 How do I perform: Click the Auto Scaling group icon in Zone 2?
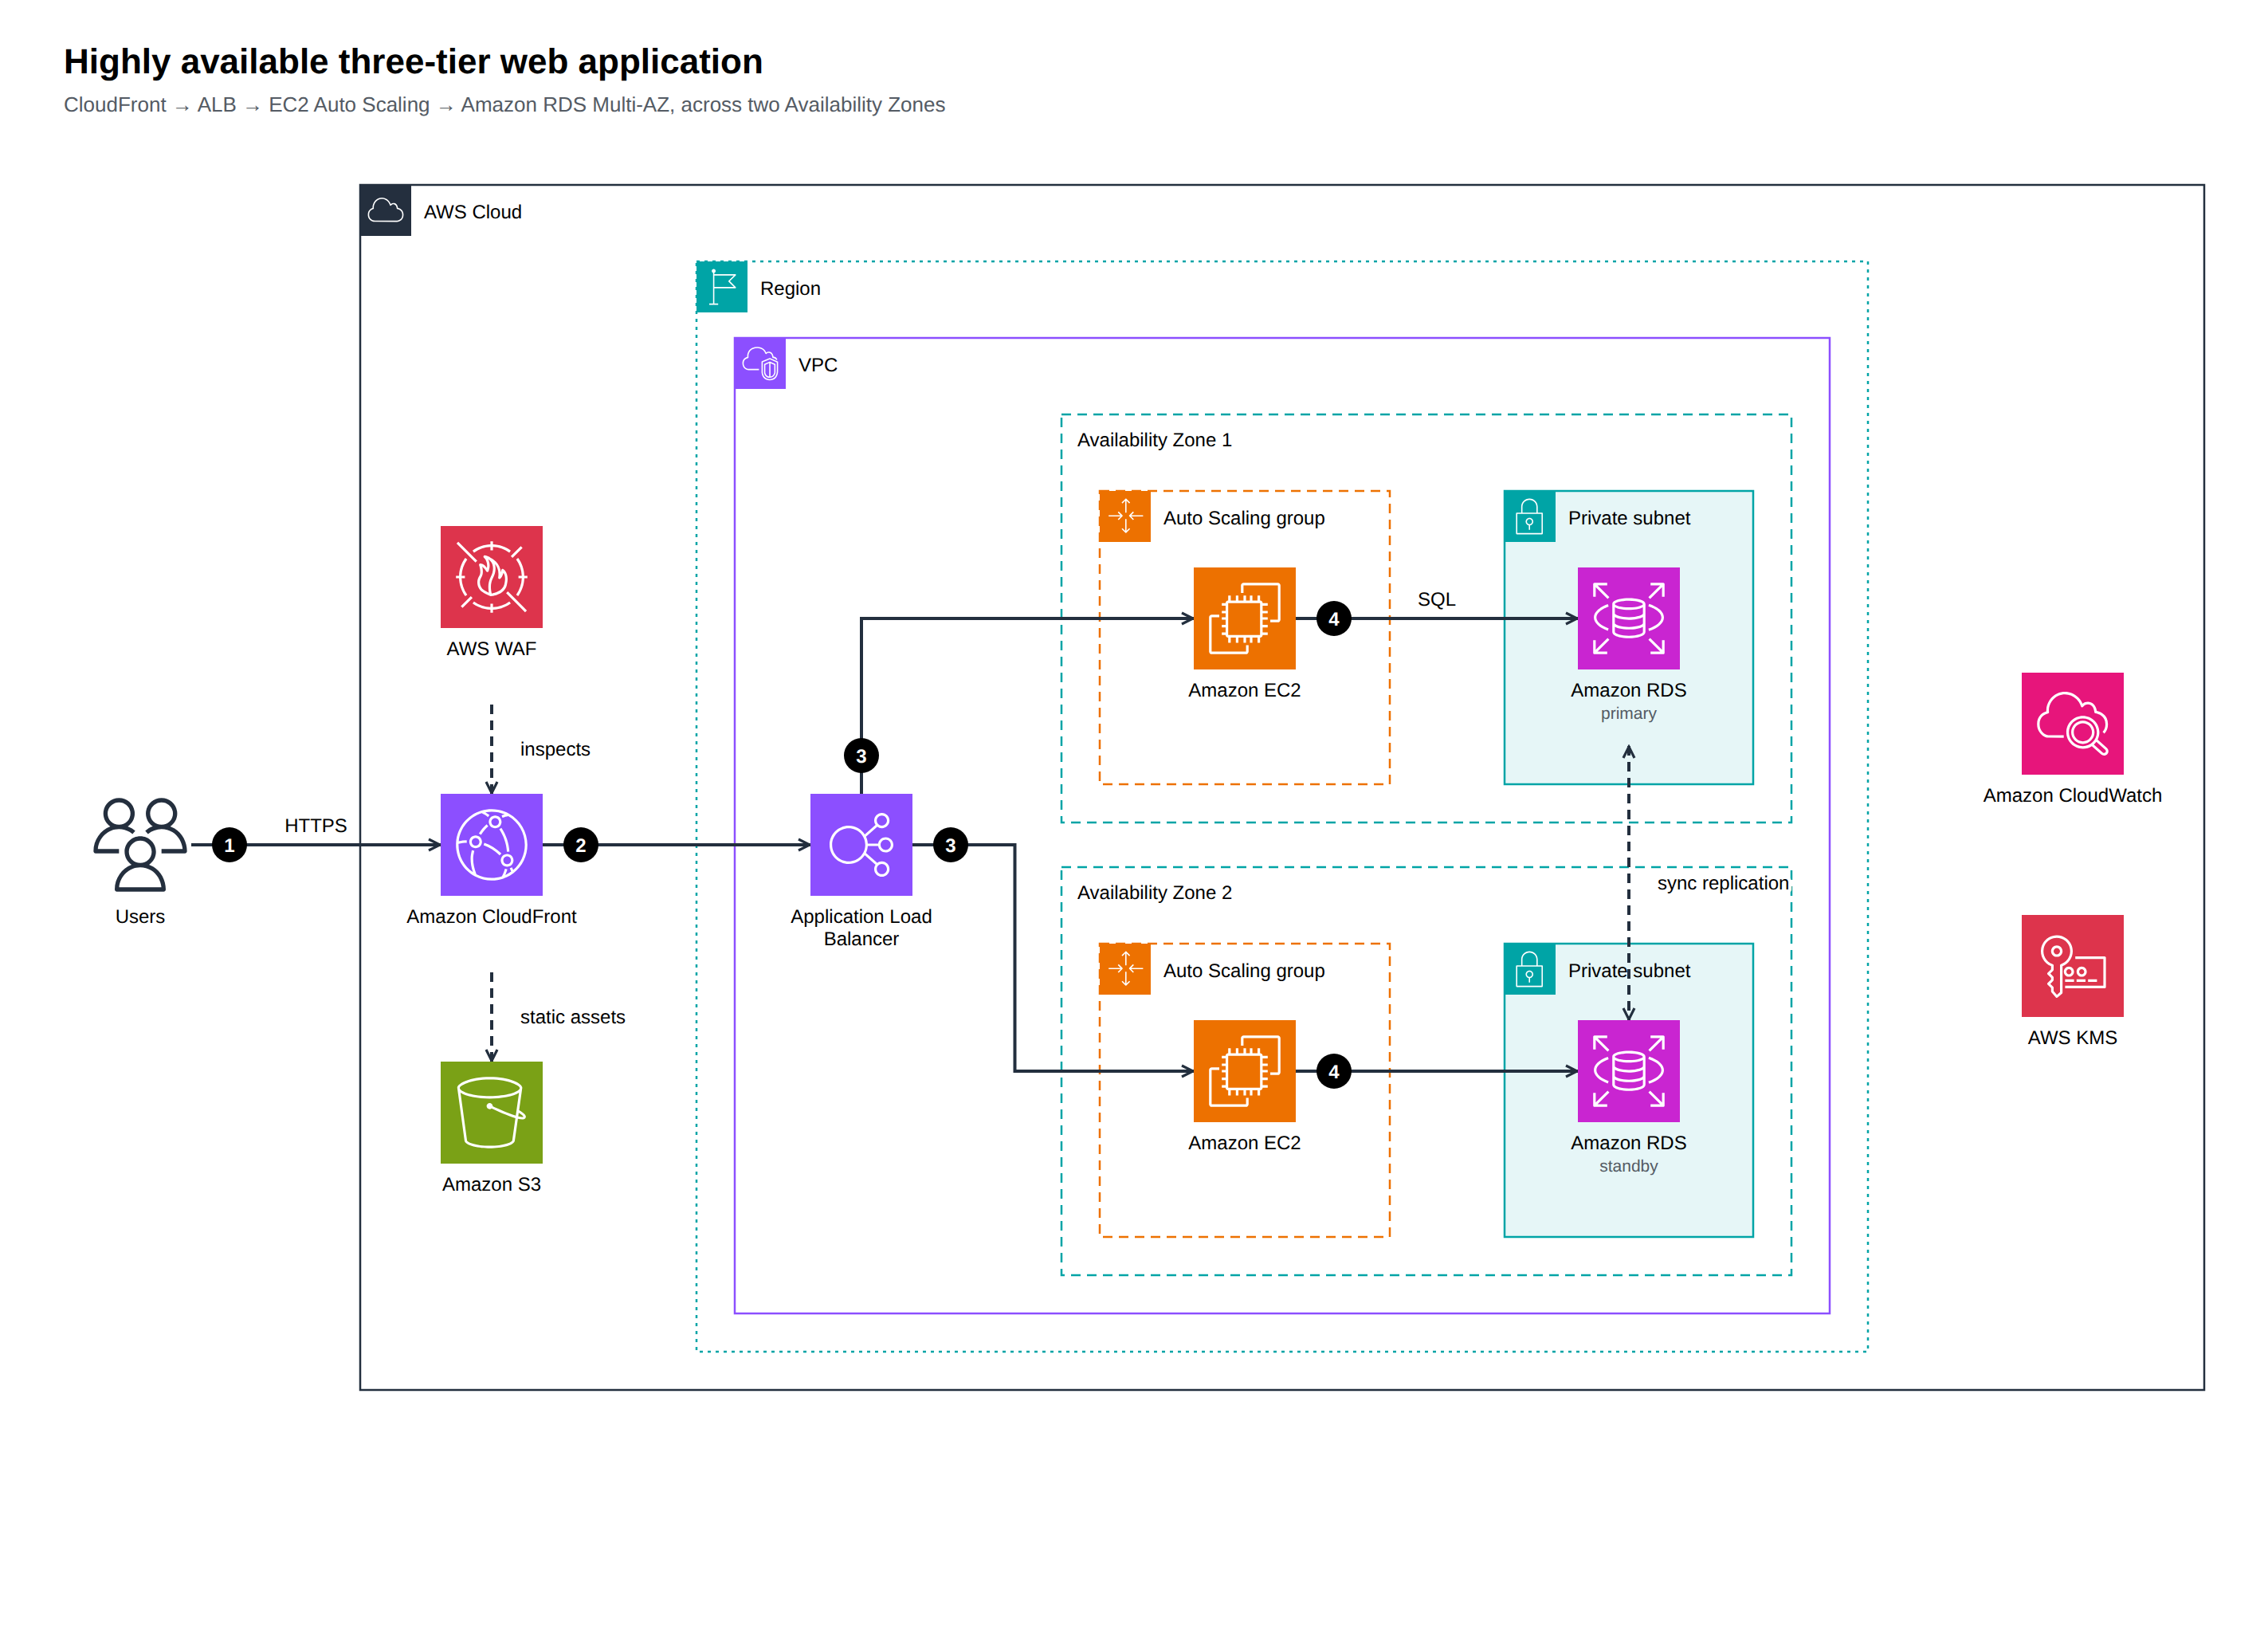[1125, 969]
